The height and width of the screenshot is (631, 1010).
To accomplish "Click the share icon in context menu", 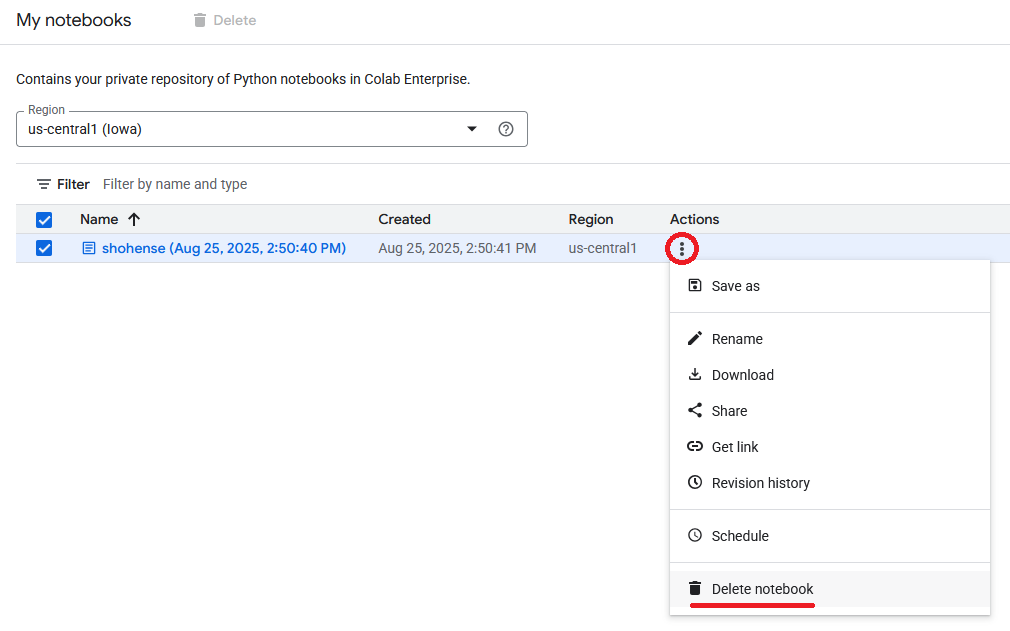I will (695, 411).
